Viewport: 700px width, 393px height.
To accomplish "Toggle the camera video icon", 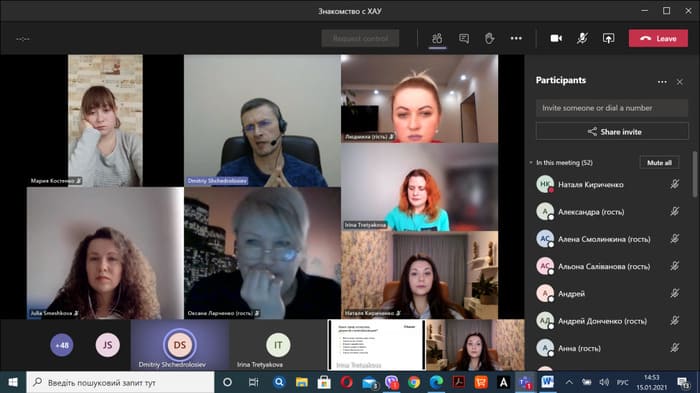I will [556, 38].
